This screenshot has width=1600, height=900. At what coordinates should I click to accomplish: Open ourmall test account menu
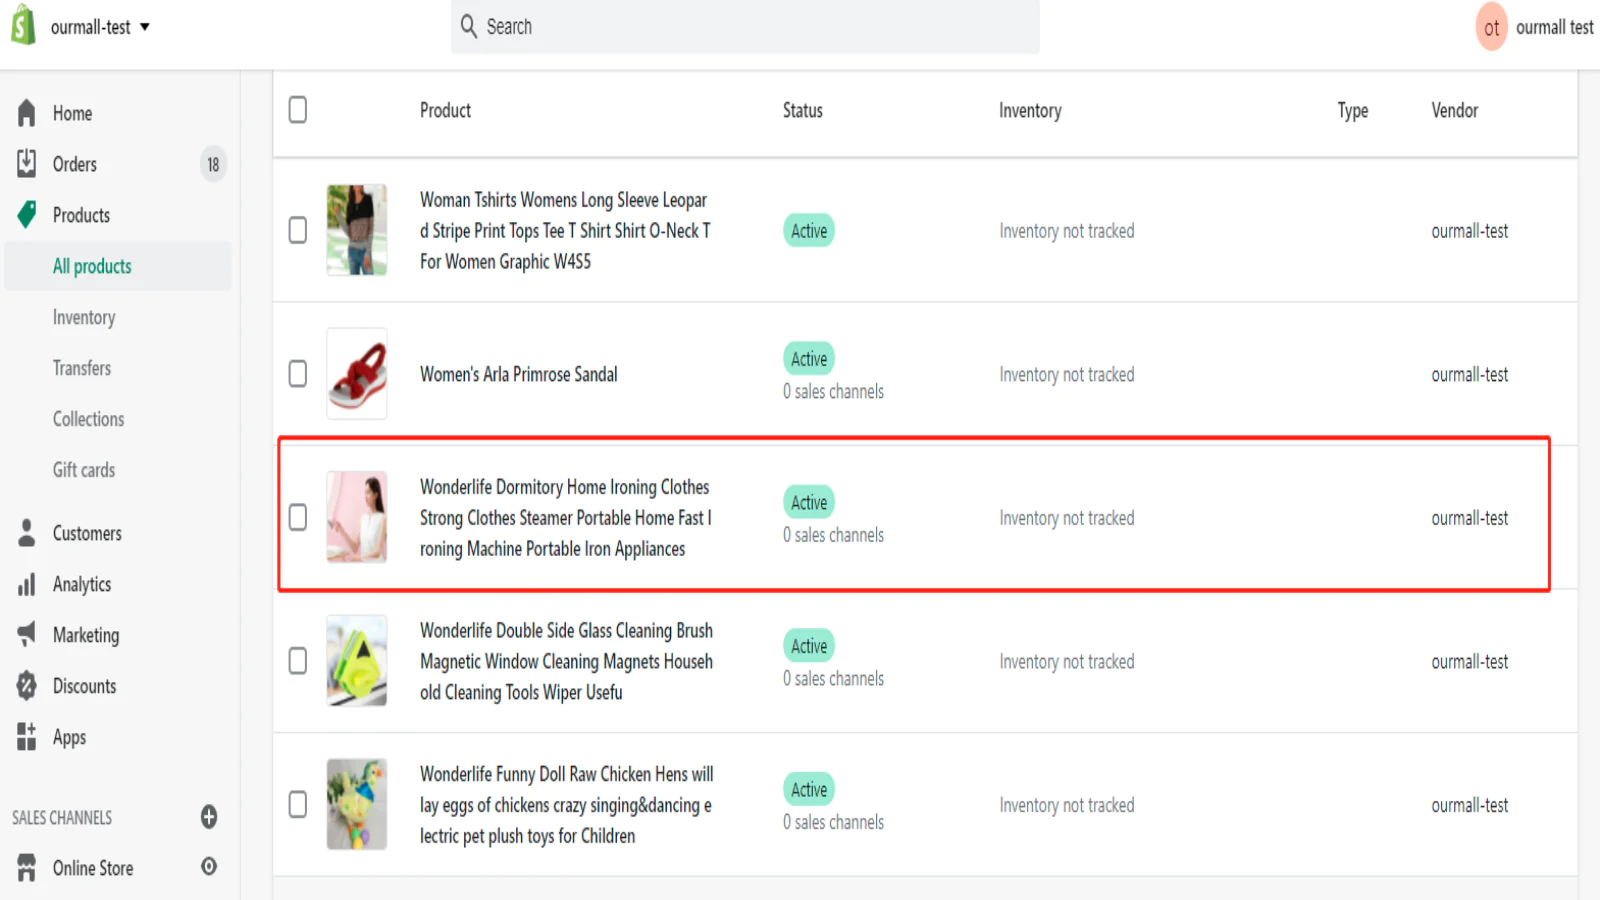(x=1535, y=27)
